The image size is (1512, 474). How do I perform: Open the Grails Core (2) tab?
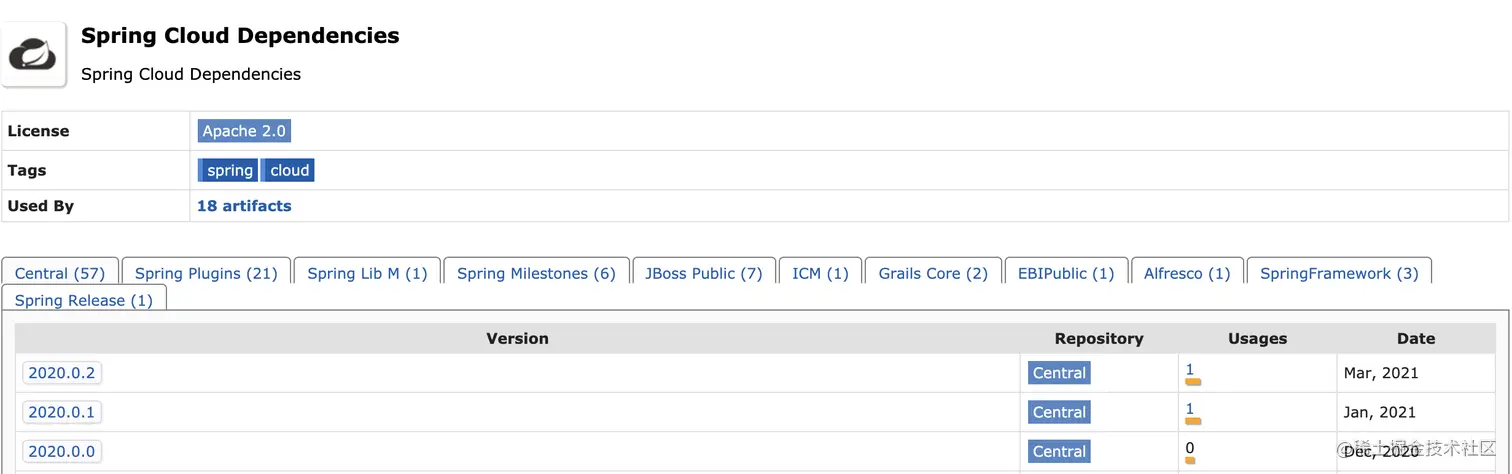click(x=933, y=273)
